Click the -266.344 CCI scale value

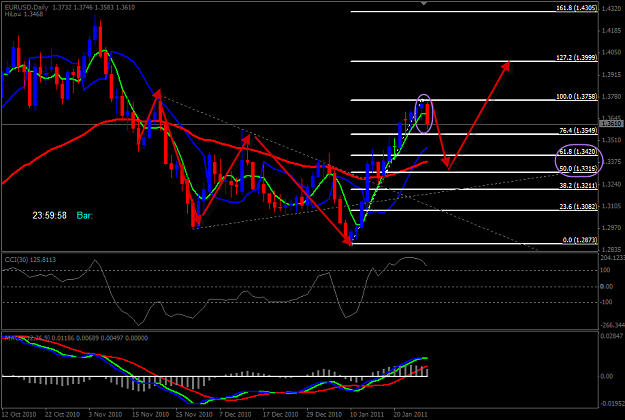612,325
